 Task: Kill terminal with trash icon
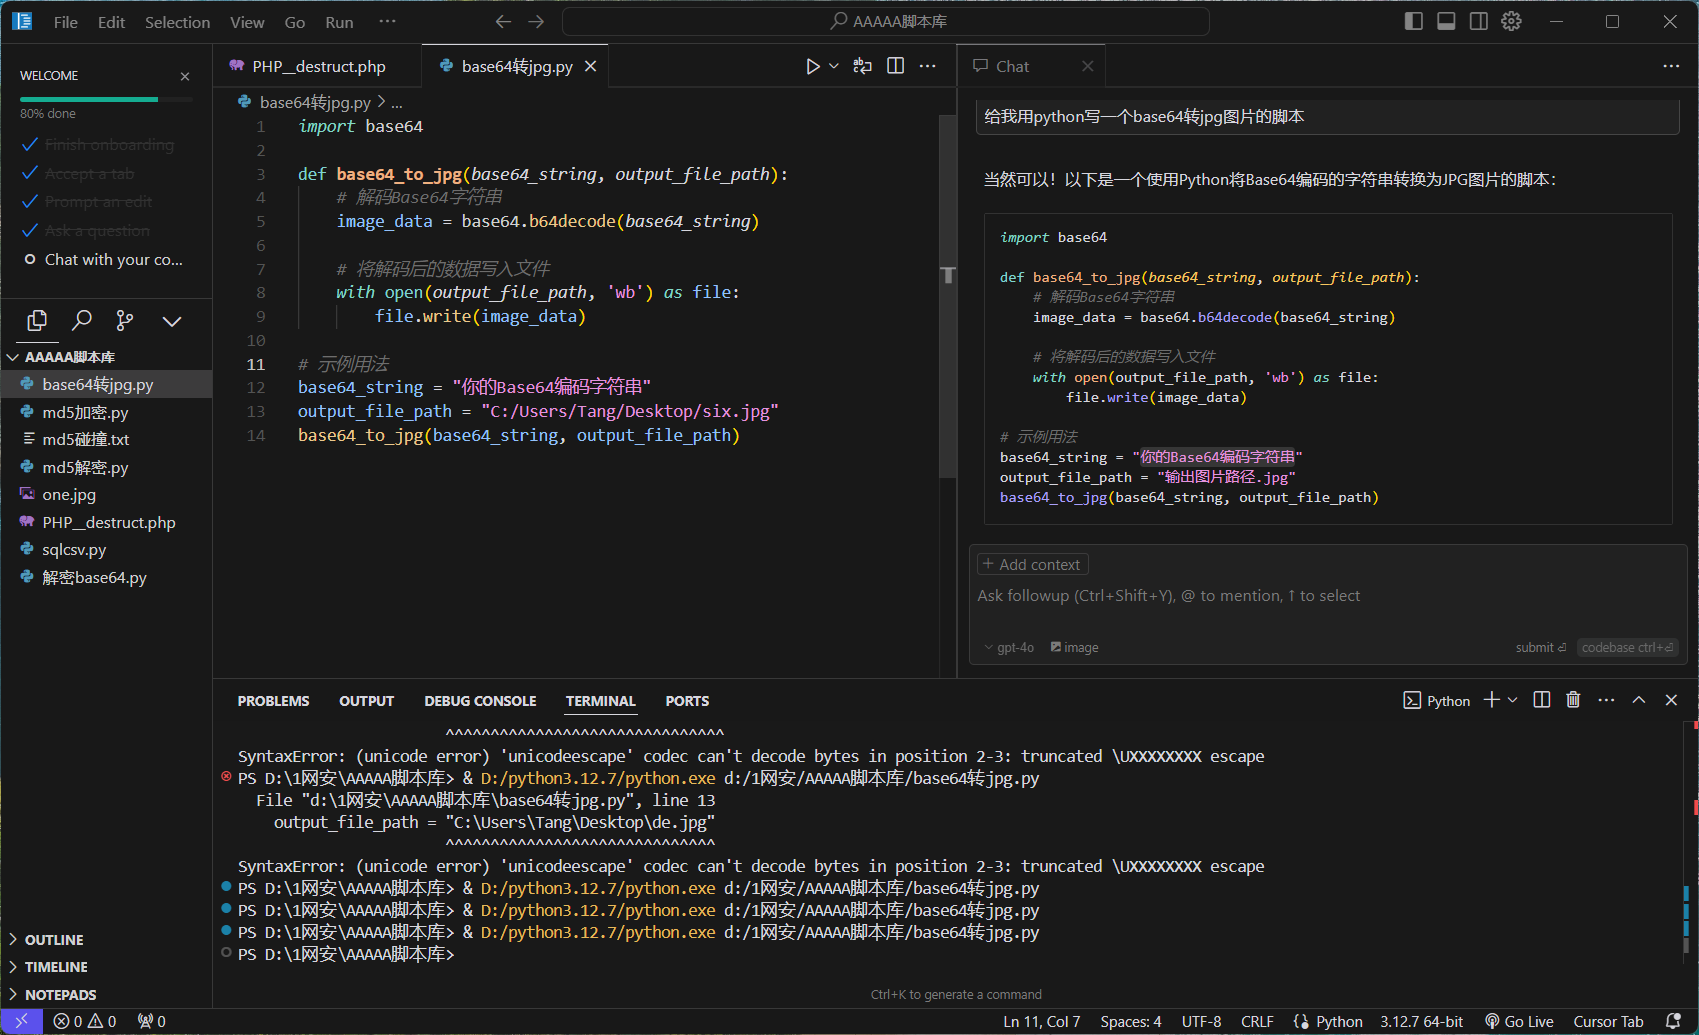click(1573, 700)
